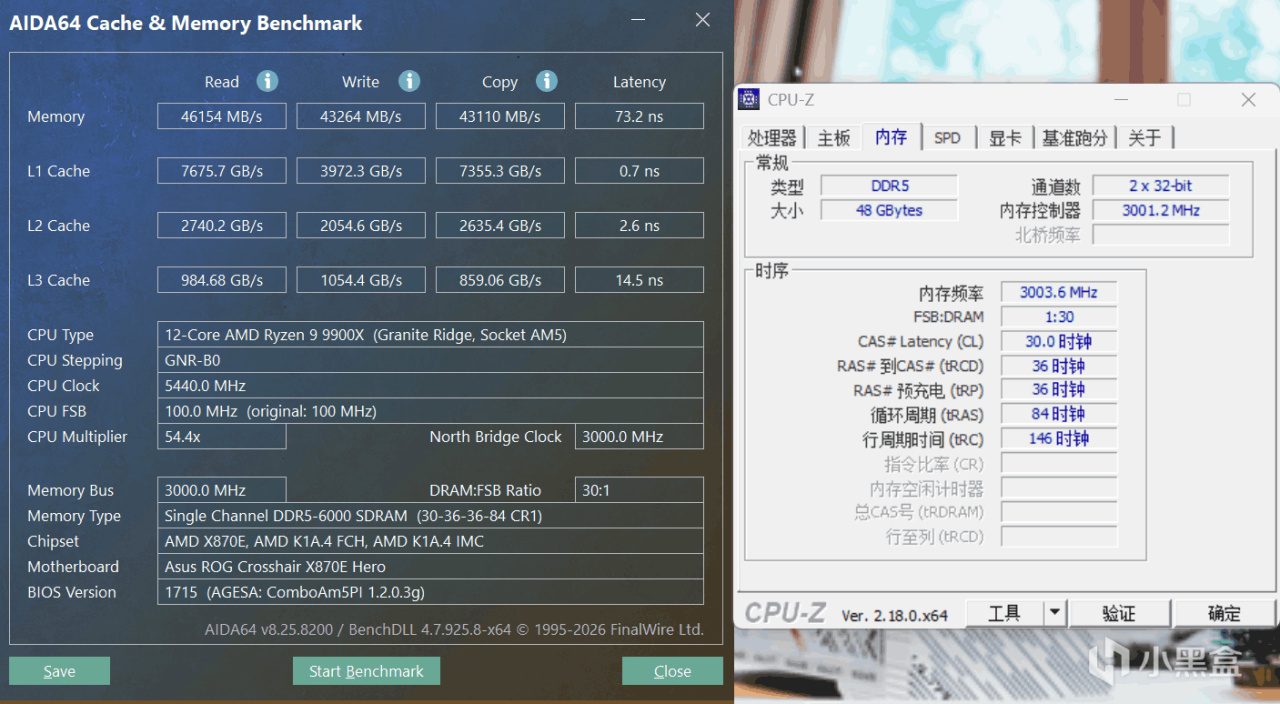Click the Memory Copy value 43110 MB/s
The image size is (1280, 704).
coord(500,116)
